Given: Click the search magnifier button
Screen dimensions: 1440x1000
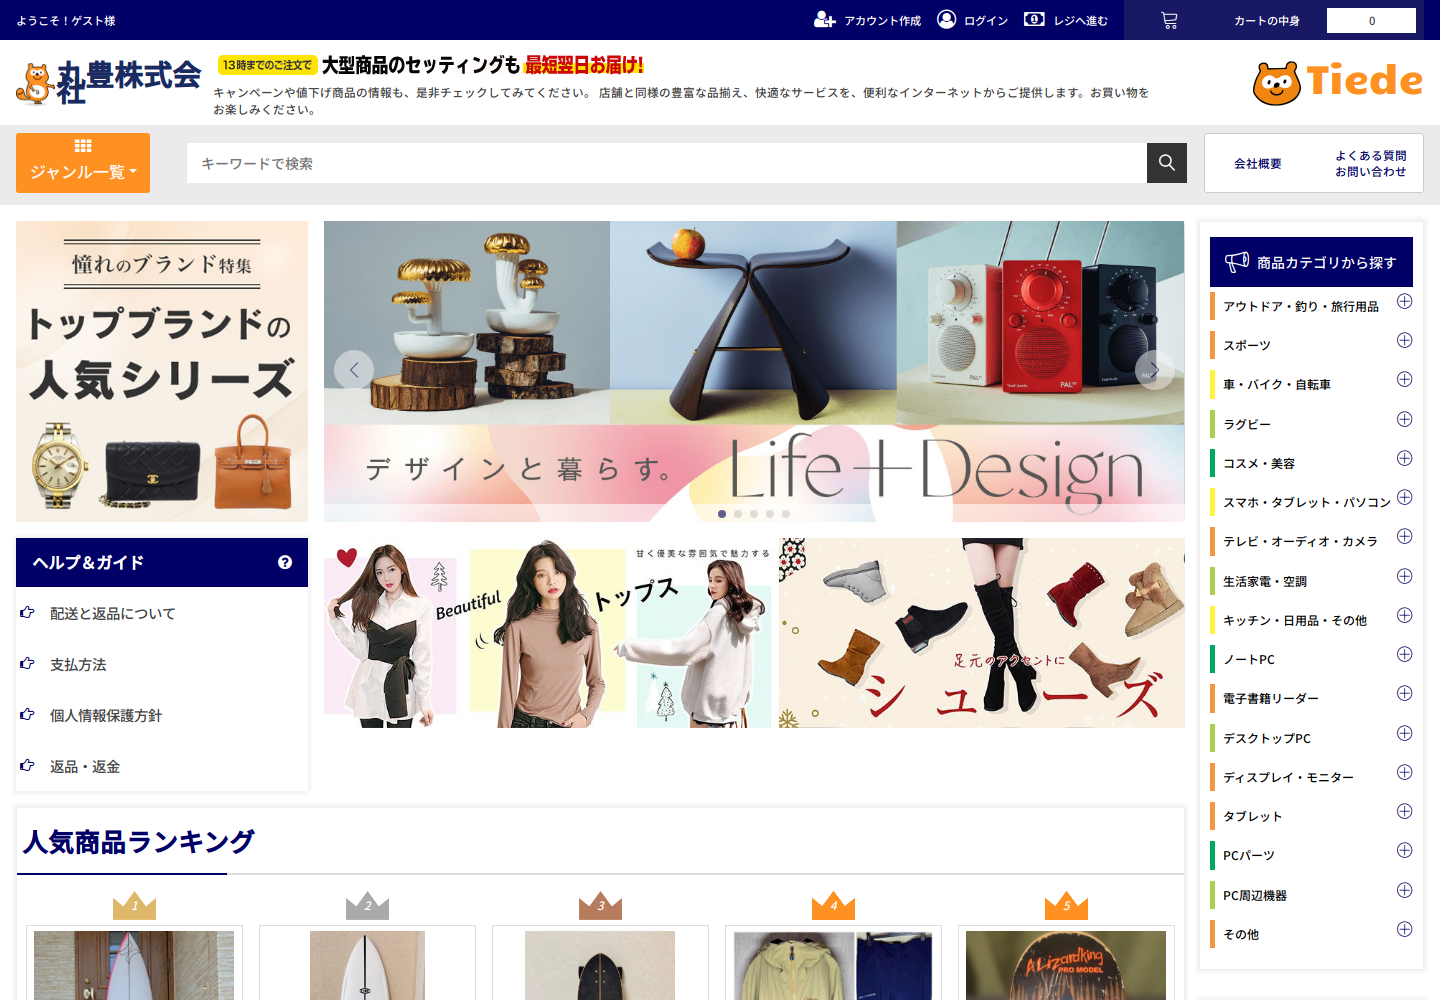Looking at the screenshot, I should click(1167, 163).
